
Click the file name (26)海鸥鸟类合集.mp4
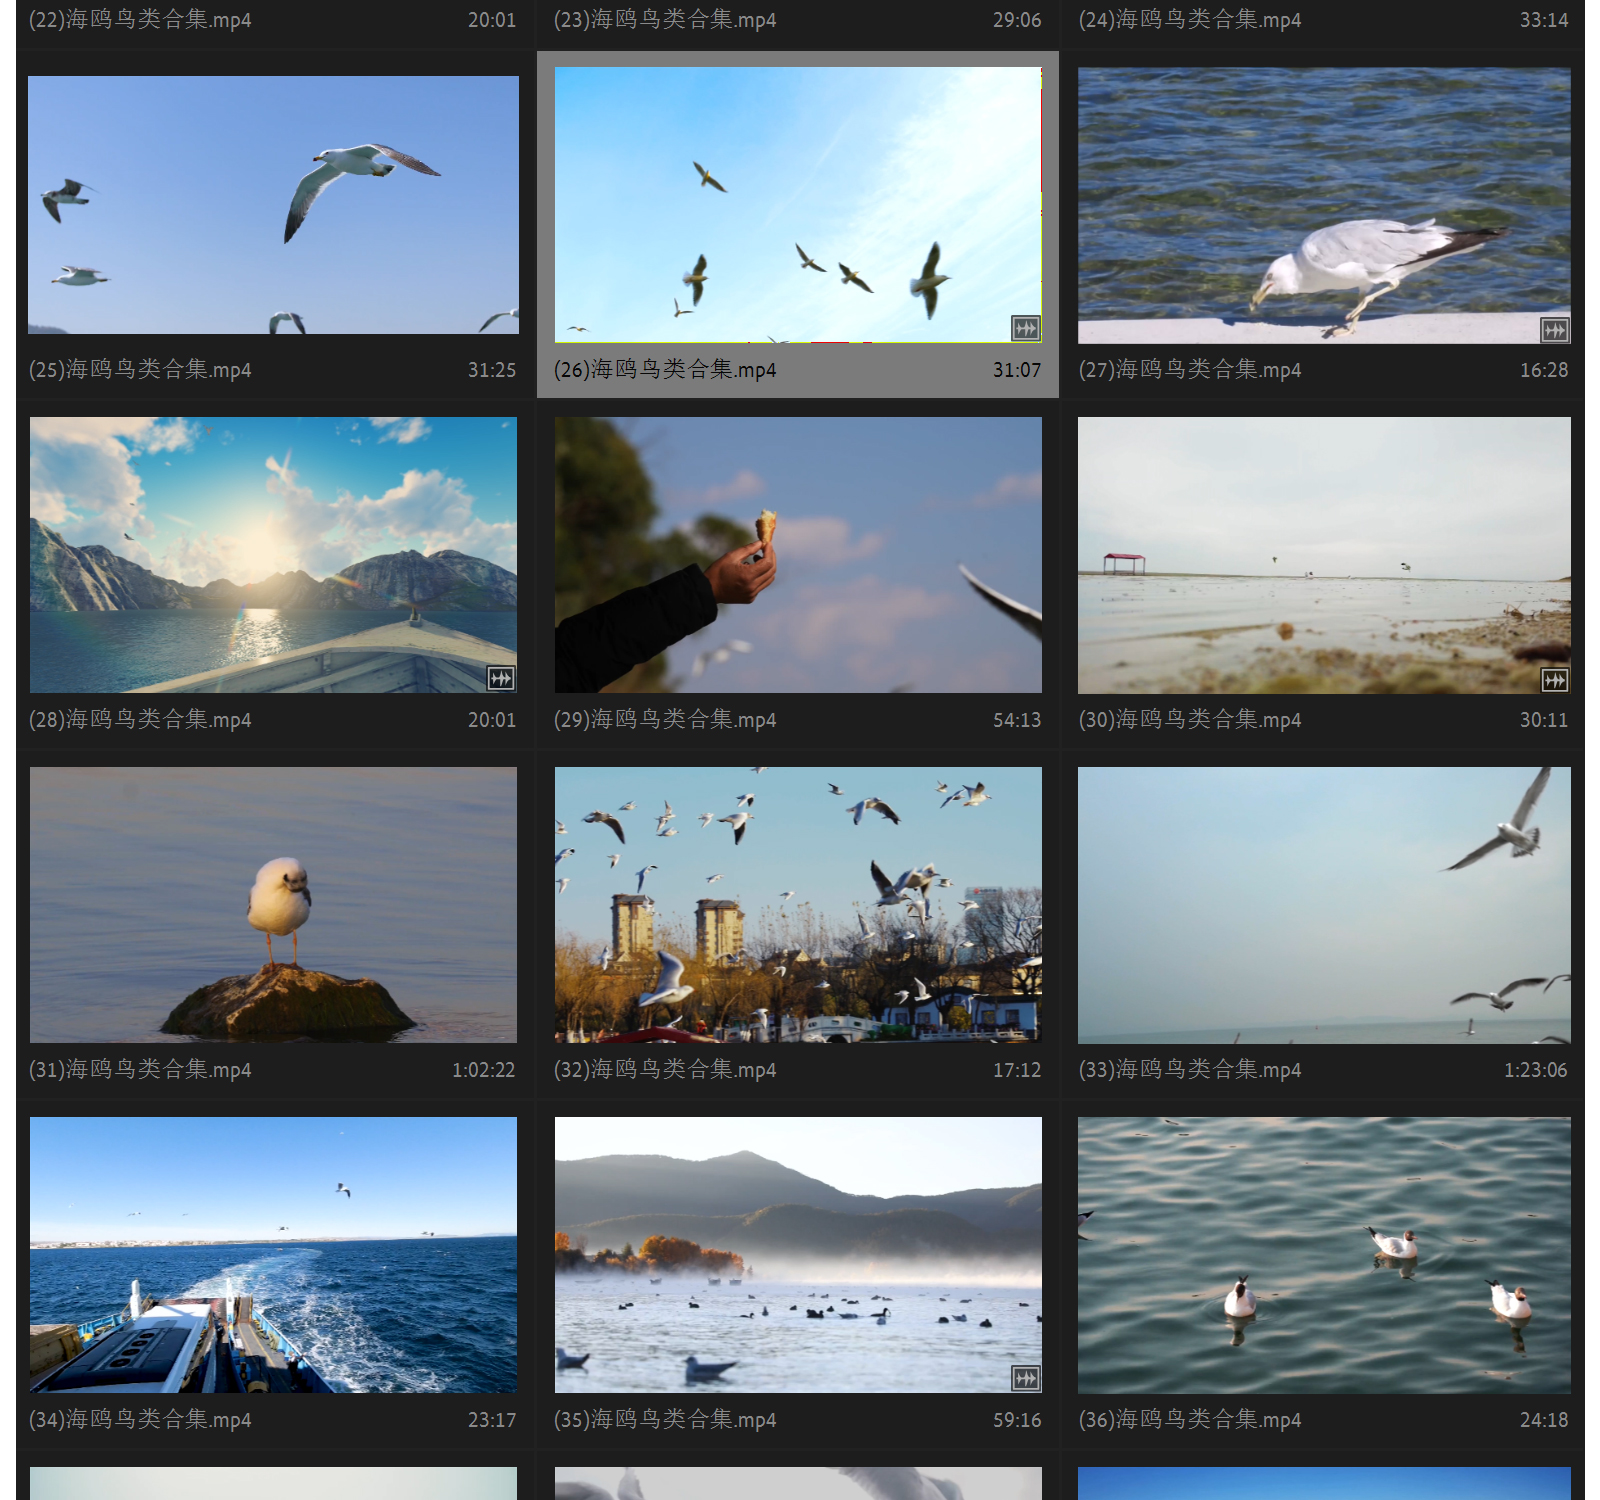[x=665, y=370]
